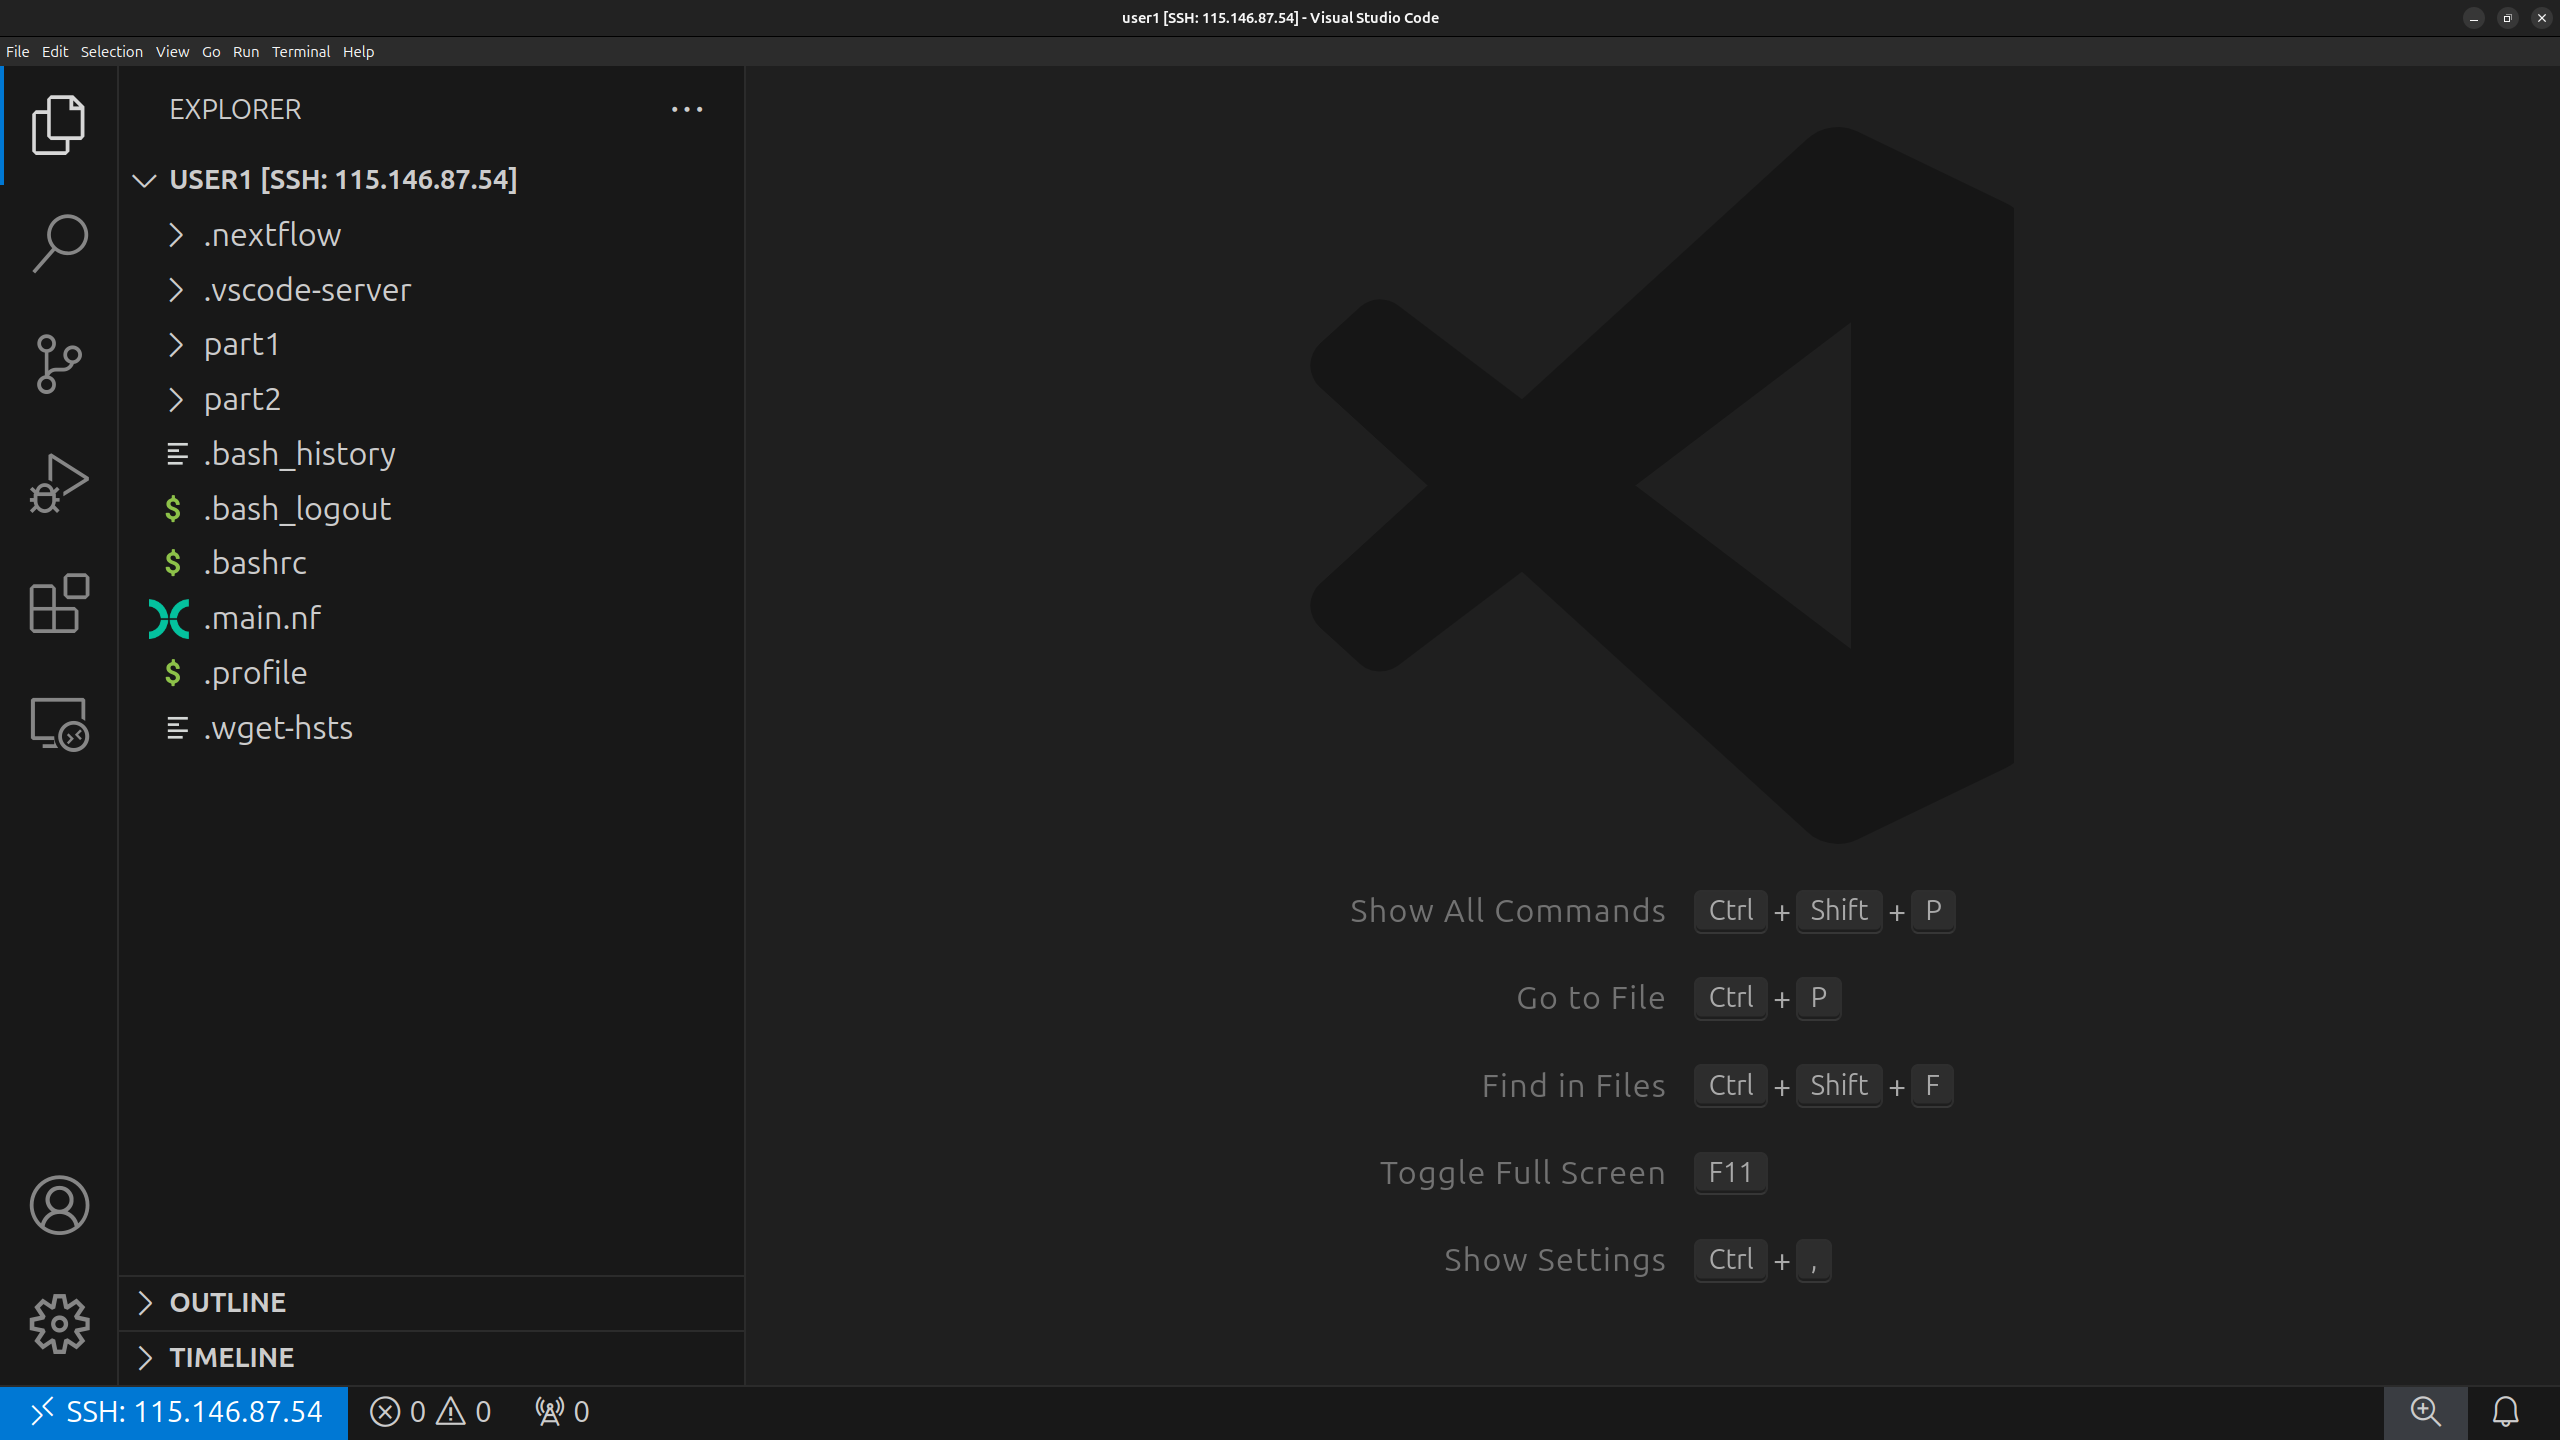The image size is (2560, 1440).
Task: Open the .main.nf file
Action: click(262, 618)
